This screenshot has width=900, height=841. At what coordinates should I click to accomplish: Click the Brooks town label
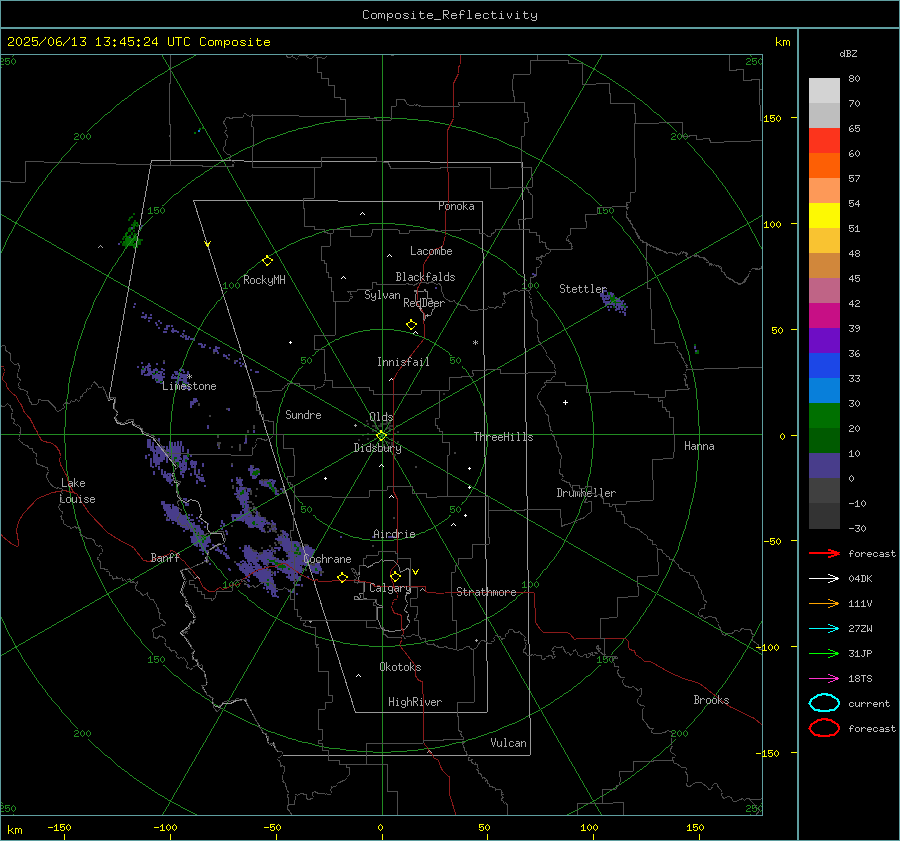[x=711, y=700]
